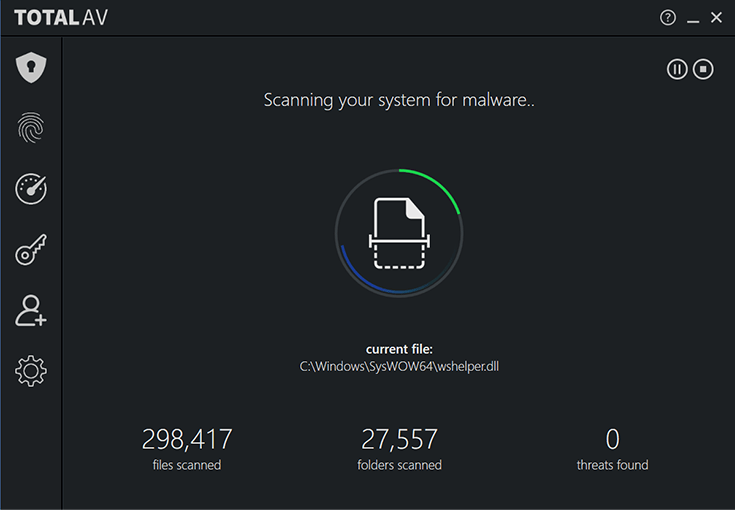Open the help question mark icon
Image resolution: width=735 pixels, height=510 pixels.
tap(668, 18)
